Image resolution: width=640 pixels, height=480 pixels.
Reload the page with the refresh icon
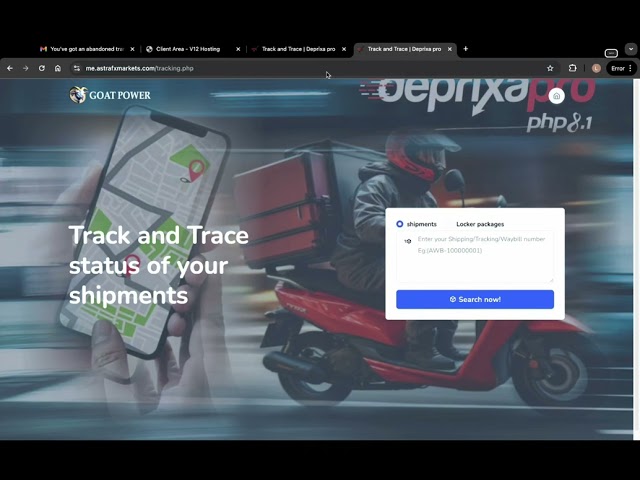coord(42,68)
